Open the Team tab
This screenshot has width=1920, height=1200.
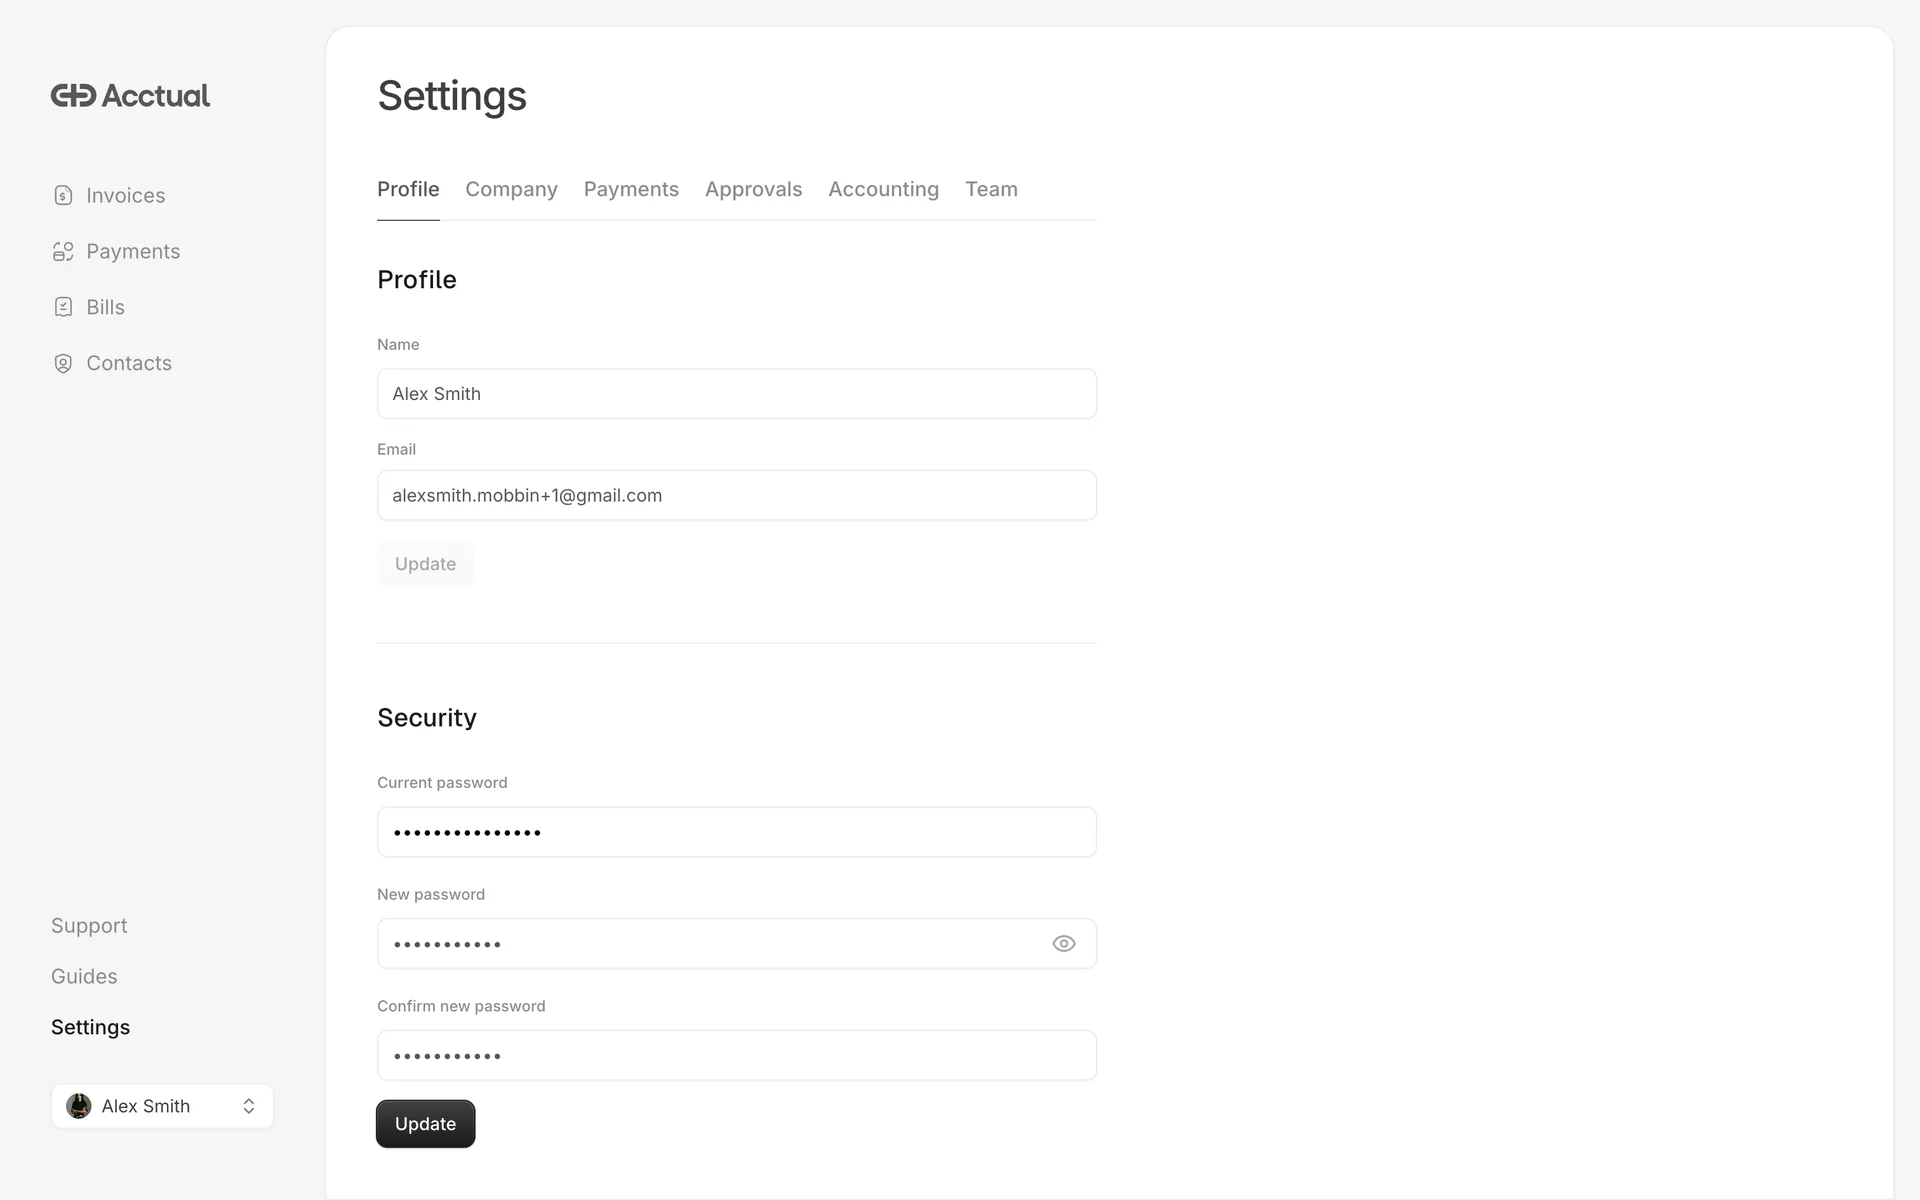(991, 189)
